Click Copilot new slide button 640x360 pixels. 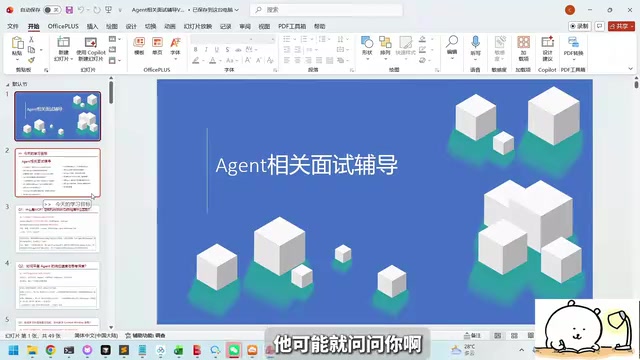point(91,49)
